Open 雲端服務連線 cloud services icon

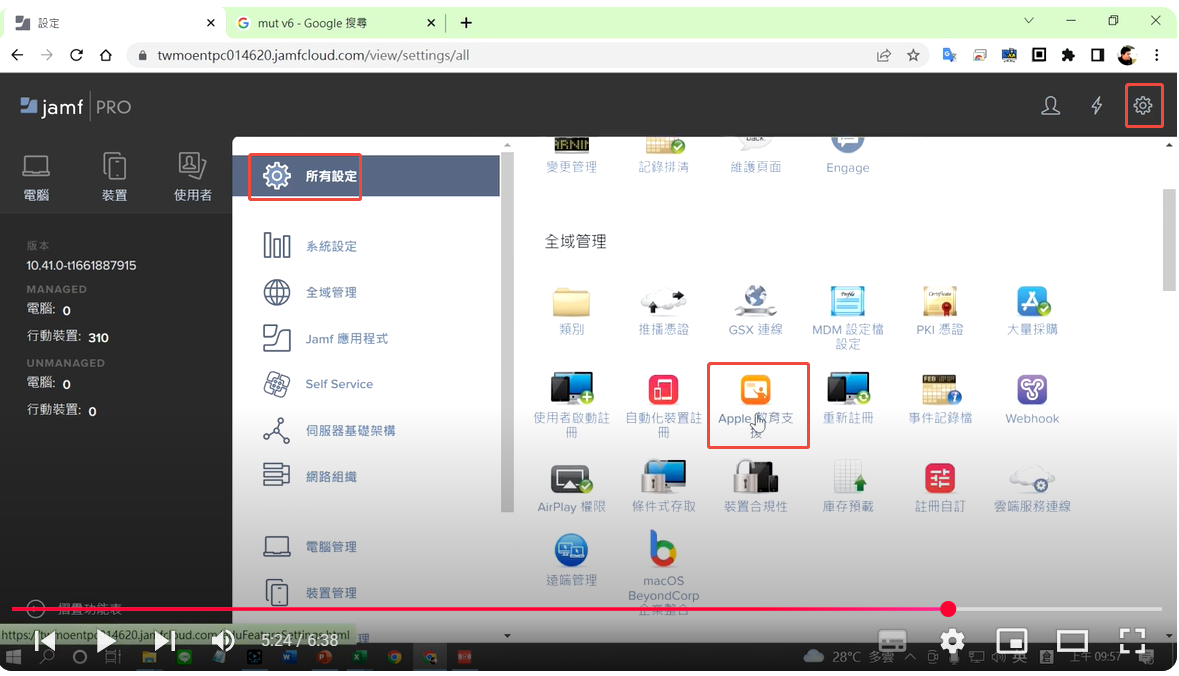(x=1032, y=478)
